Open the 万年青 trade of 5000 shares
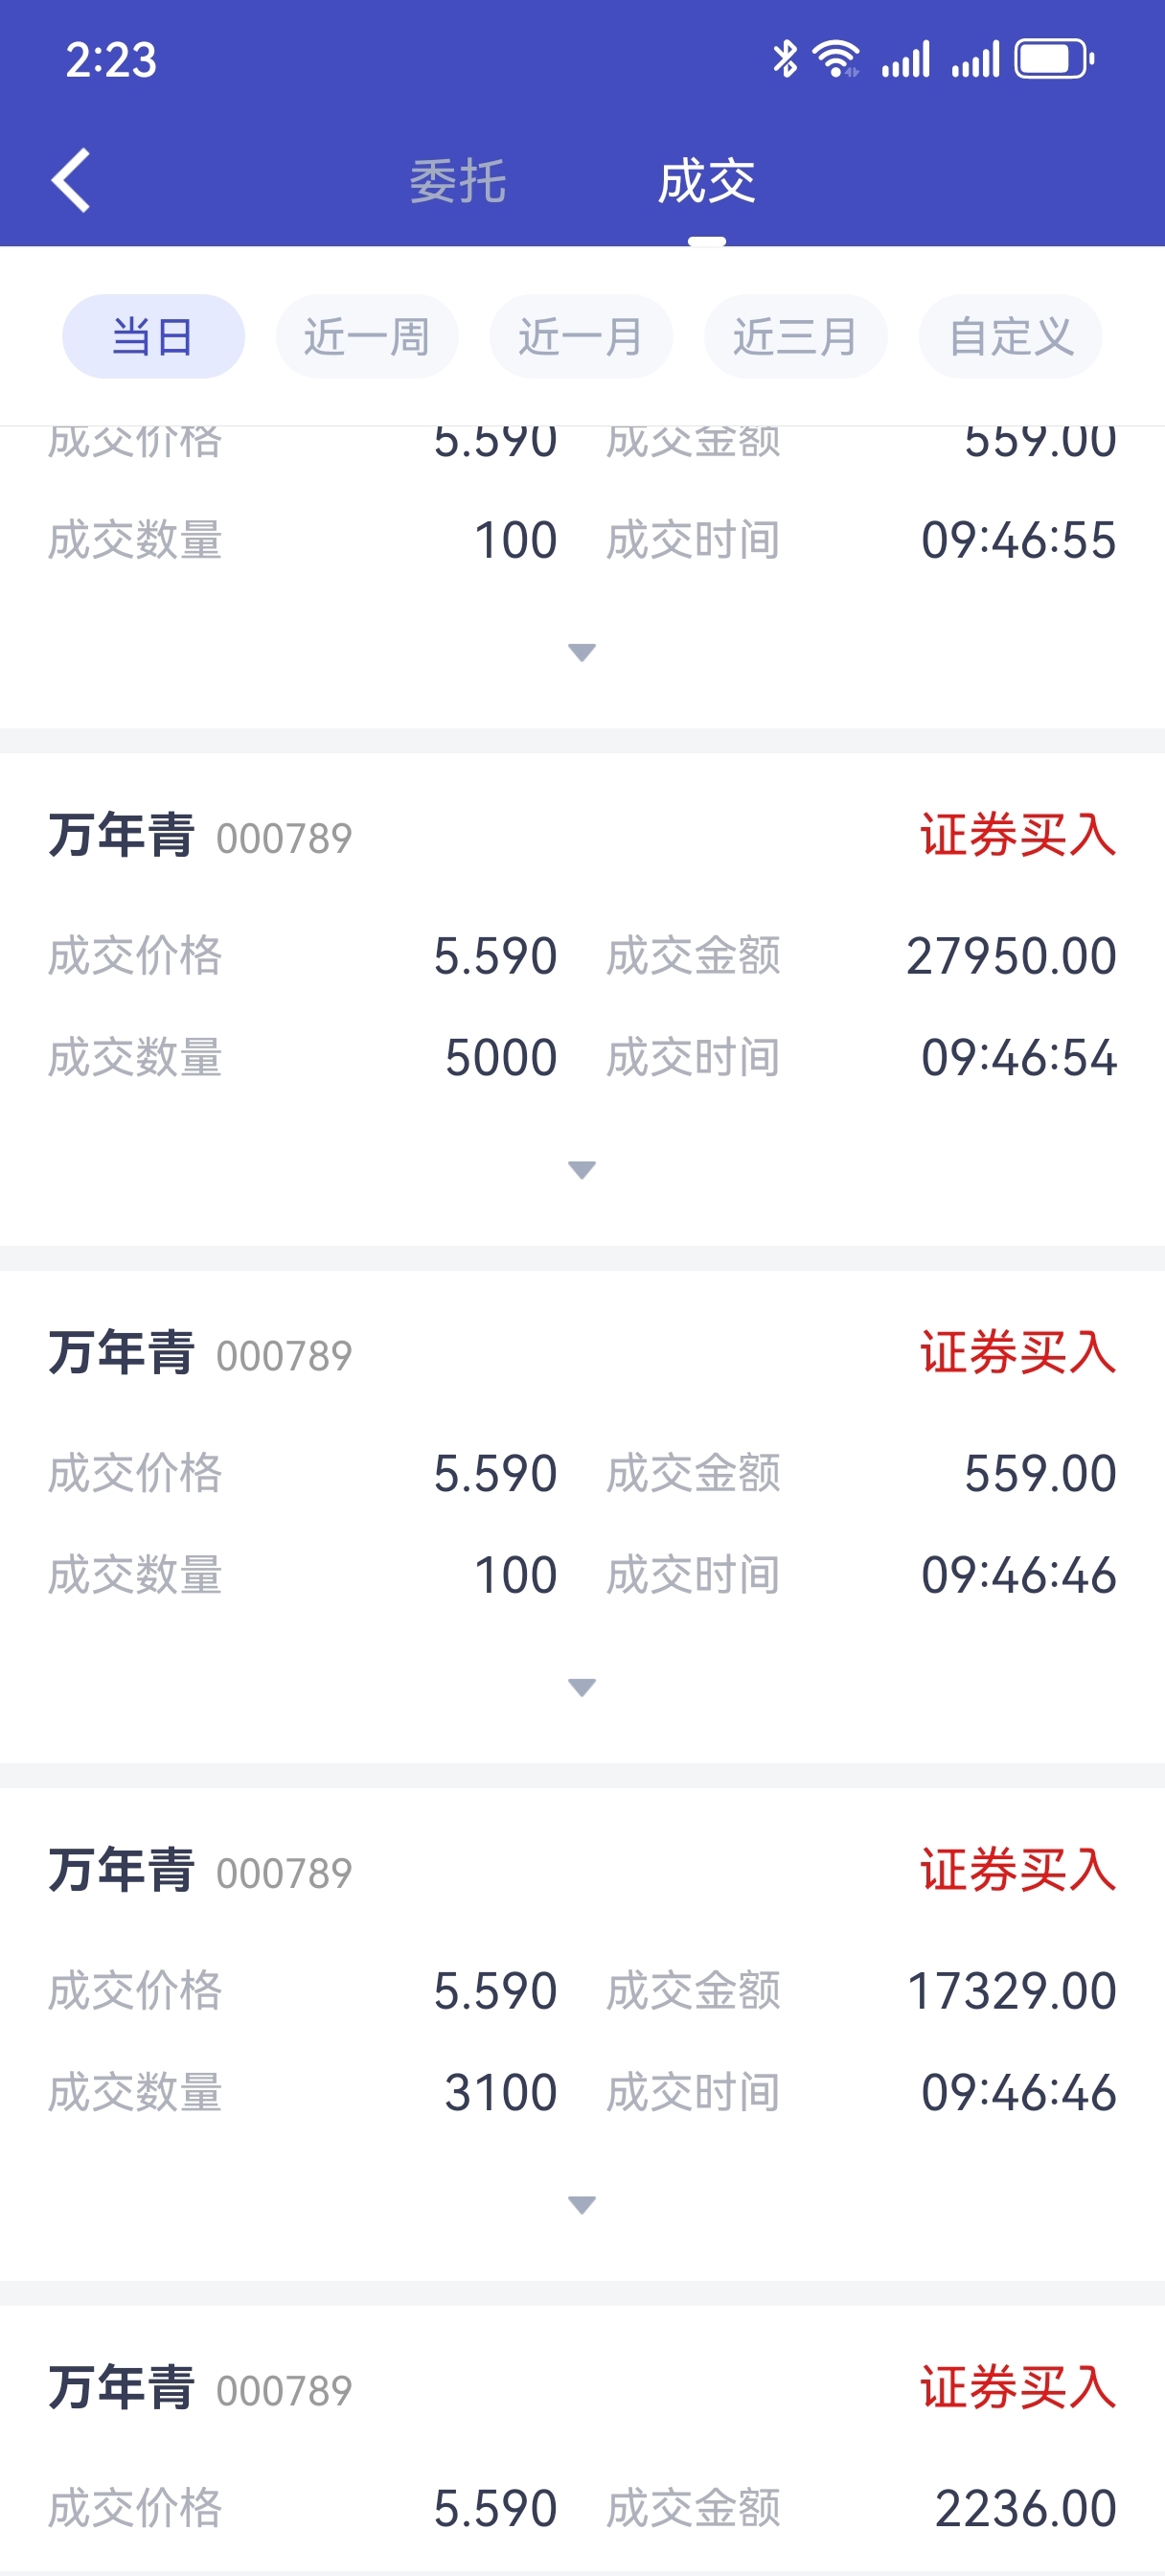Viewport: 1165px width, 2576px height. pyautogui.click(x=582, y=1000)
